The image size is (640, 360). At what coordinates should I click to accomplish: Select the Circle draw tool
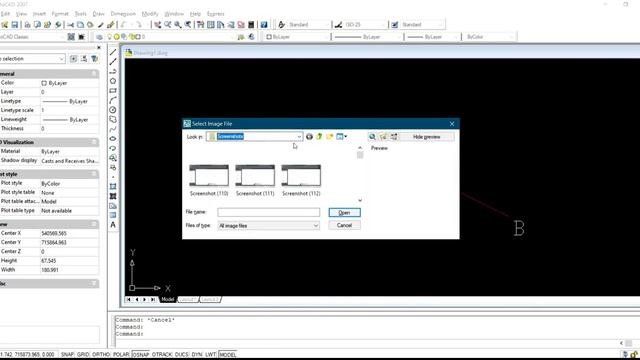113,110
